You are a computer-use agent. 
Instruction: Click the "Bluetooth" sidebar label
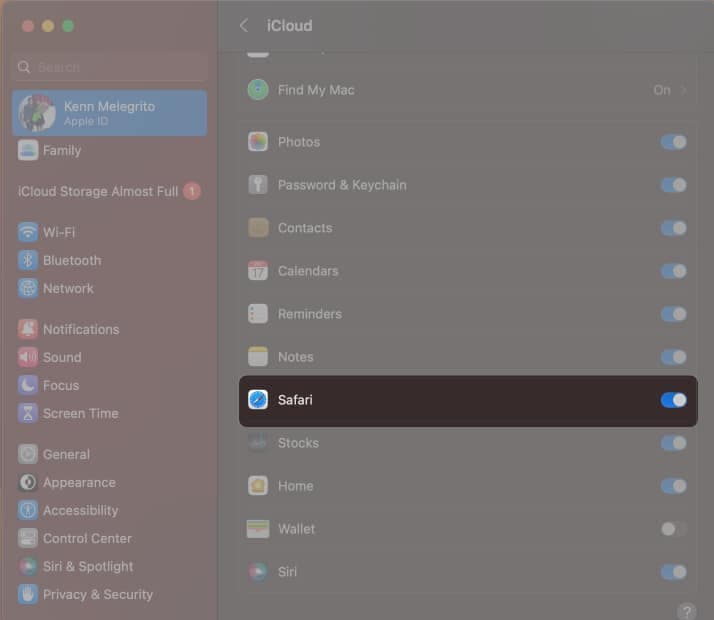coord(72,260)
